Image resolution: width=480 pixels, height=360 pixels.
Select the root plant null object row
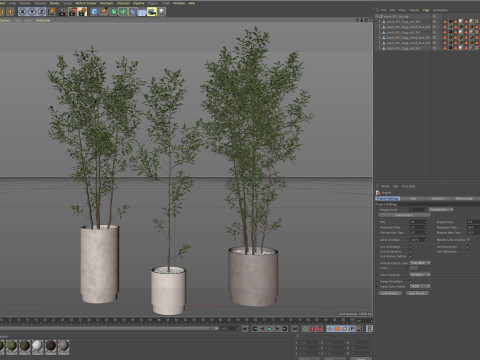[396, 16]
